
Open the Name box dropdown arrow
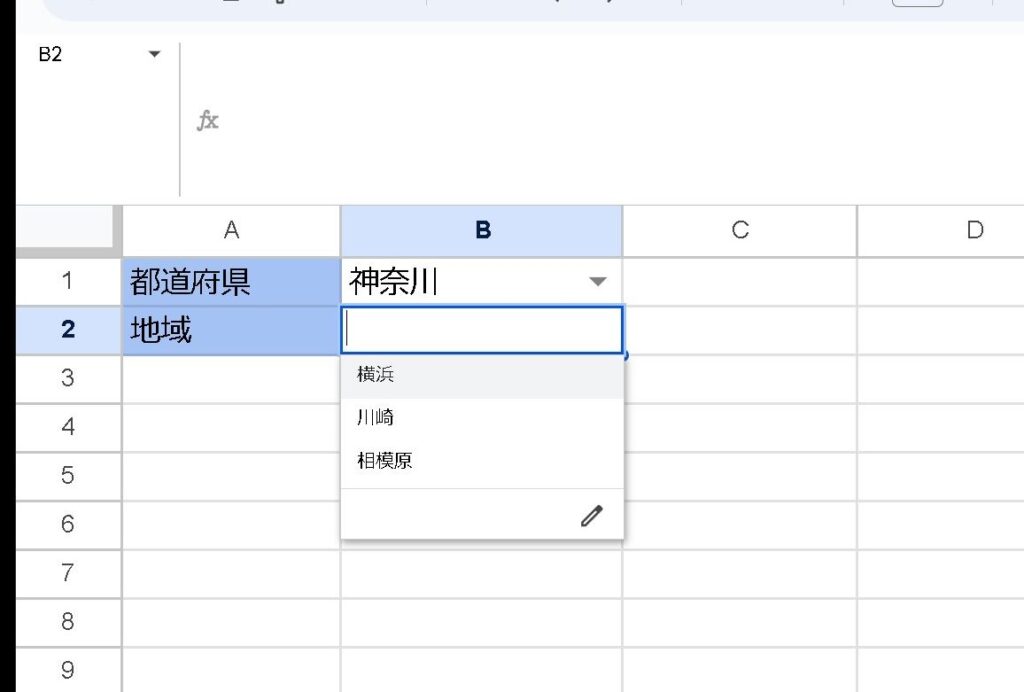coord(154,54)
